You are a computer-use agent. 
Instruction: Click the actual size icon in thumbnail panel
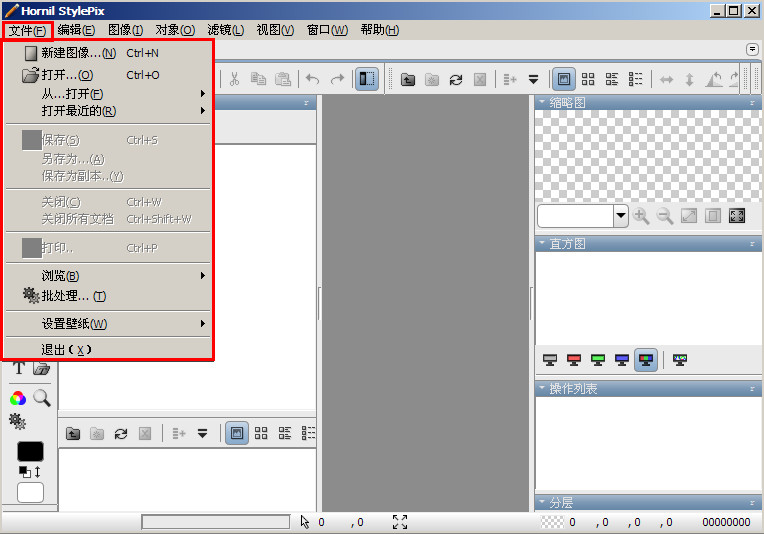tap(712, 216)
